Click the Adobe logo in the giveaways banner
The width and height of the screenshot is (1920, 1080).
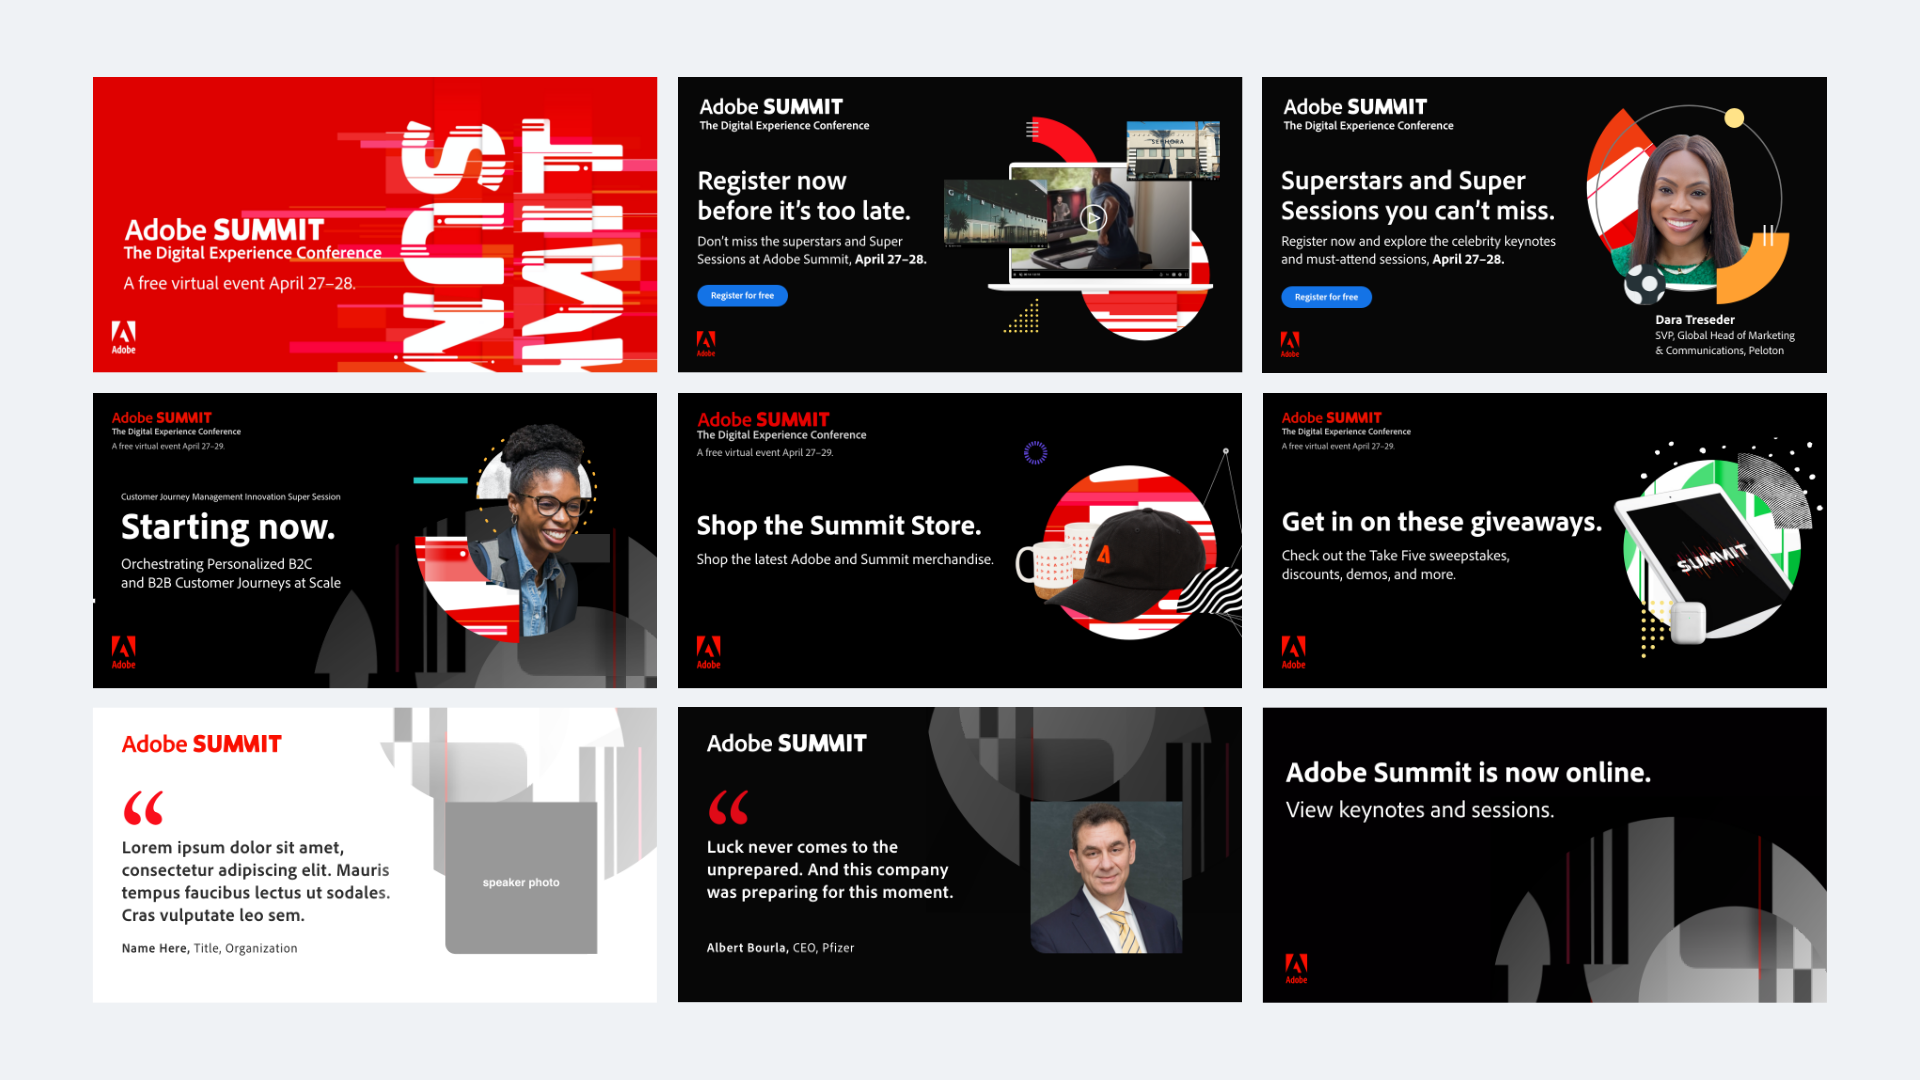pyautogui.click(x=1293, y=652)
